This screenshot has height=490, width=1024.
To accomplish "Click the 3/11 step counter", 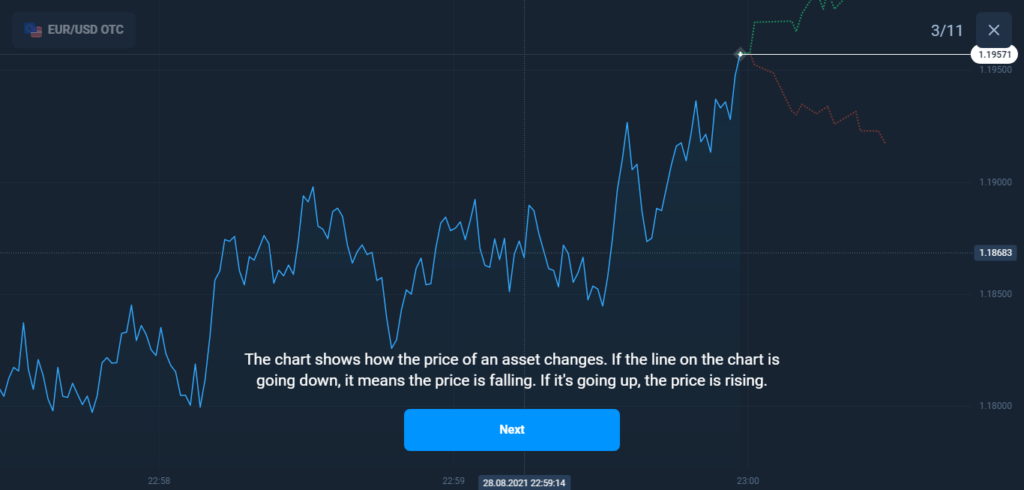I will [x=945, y=31].
